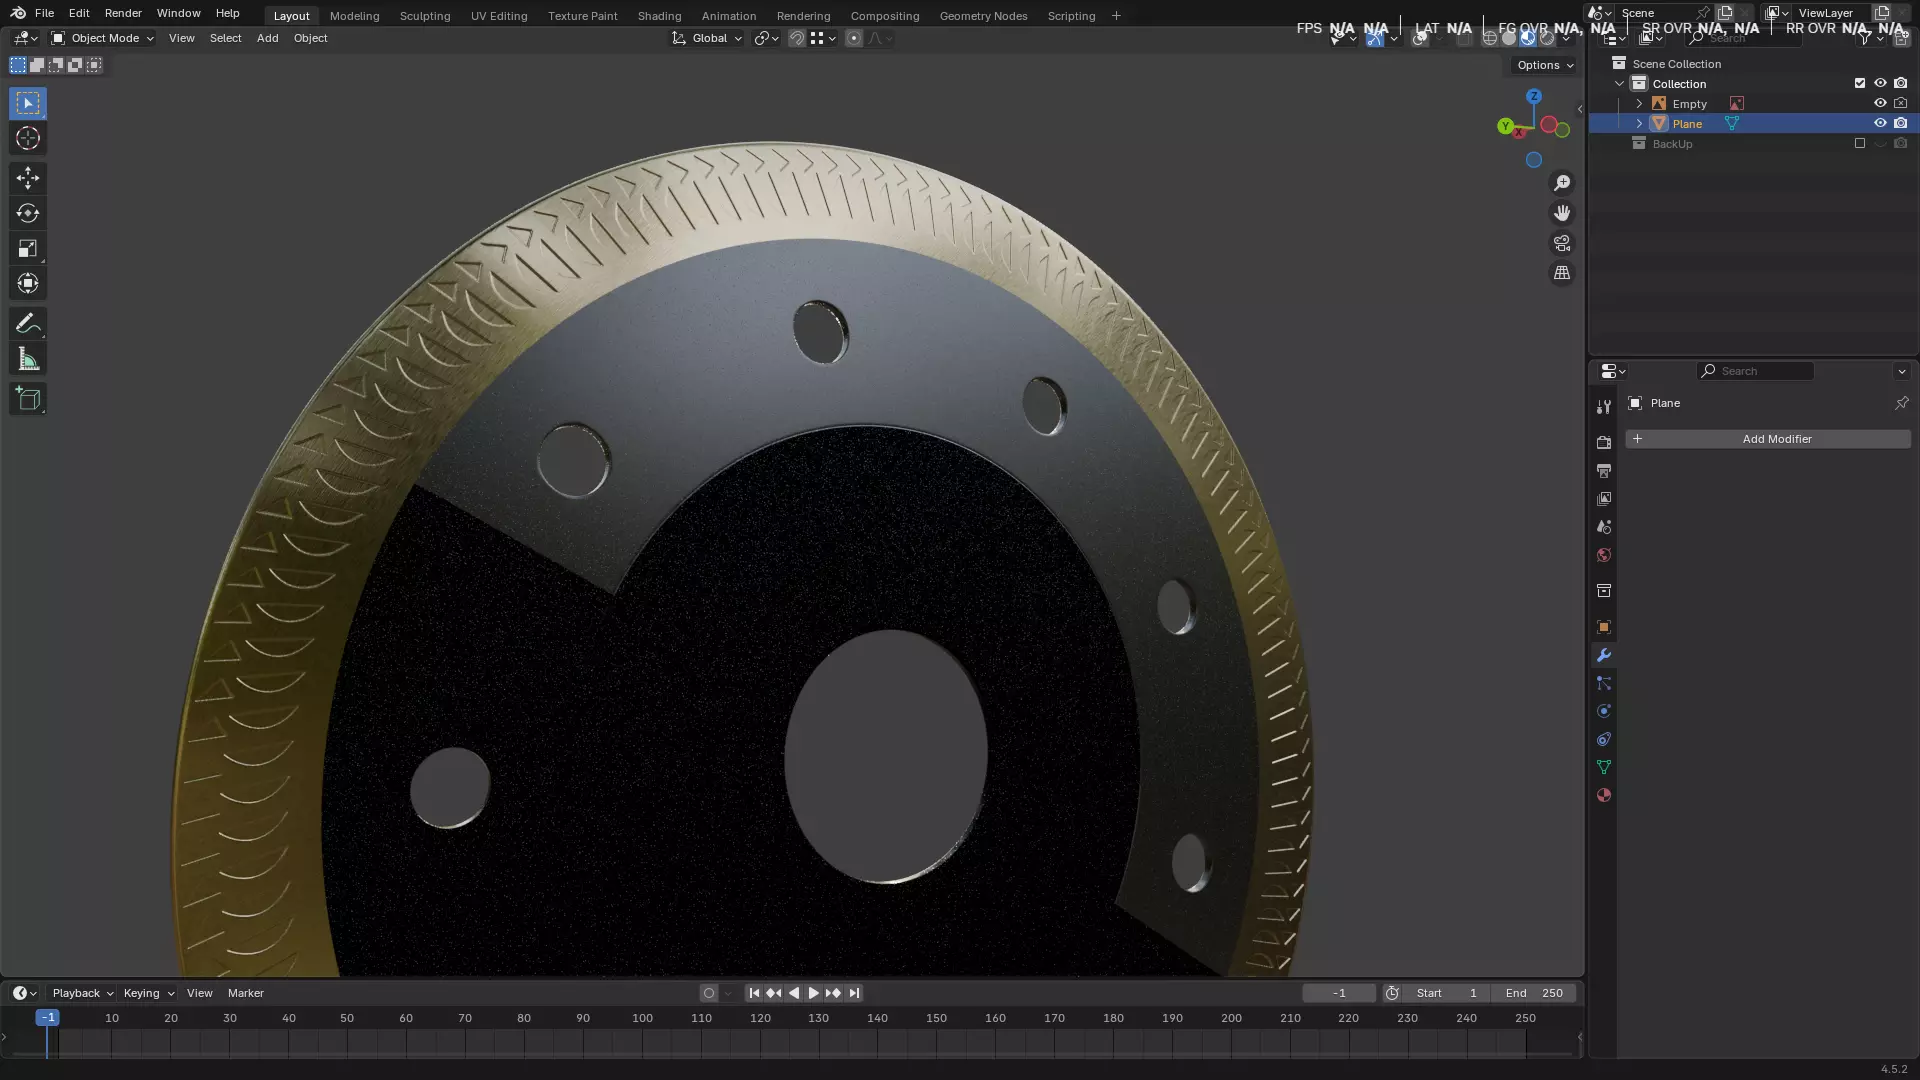Switch to the Geometry Nodes workspace tab
This screenshot has width=1920, height=1080.
click(983, 16)
